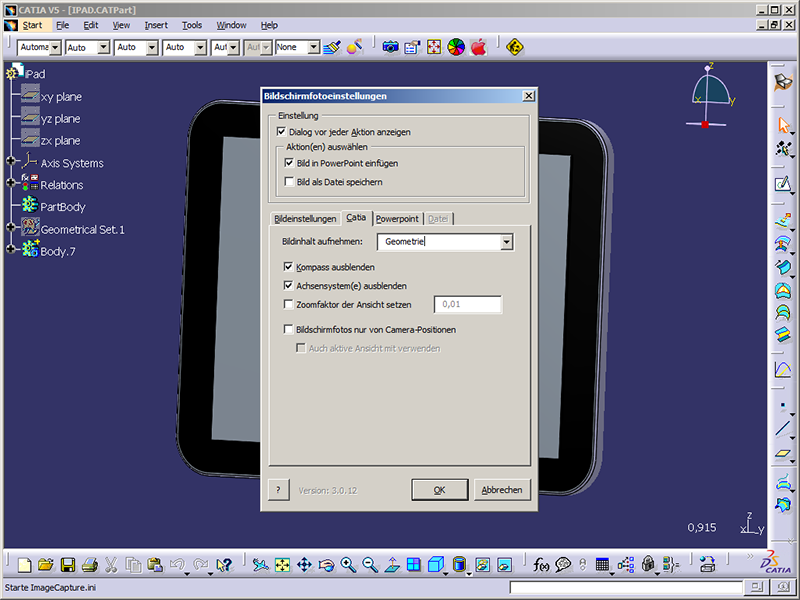Click the Line tool in right toolbar
This screenshot has height=600, width=800.
click(783, 428)
